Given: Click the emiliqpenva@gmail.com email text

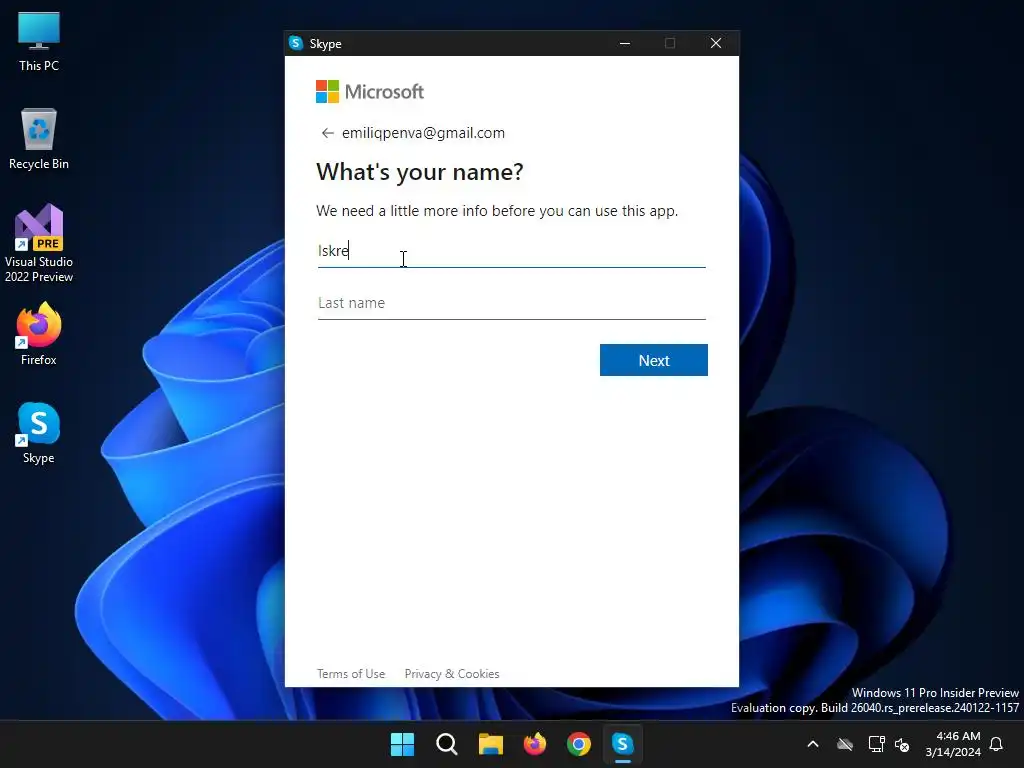Looking at the screenshot, I should pyautogui.click(x=423, y=133).
